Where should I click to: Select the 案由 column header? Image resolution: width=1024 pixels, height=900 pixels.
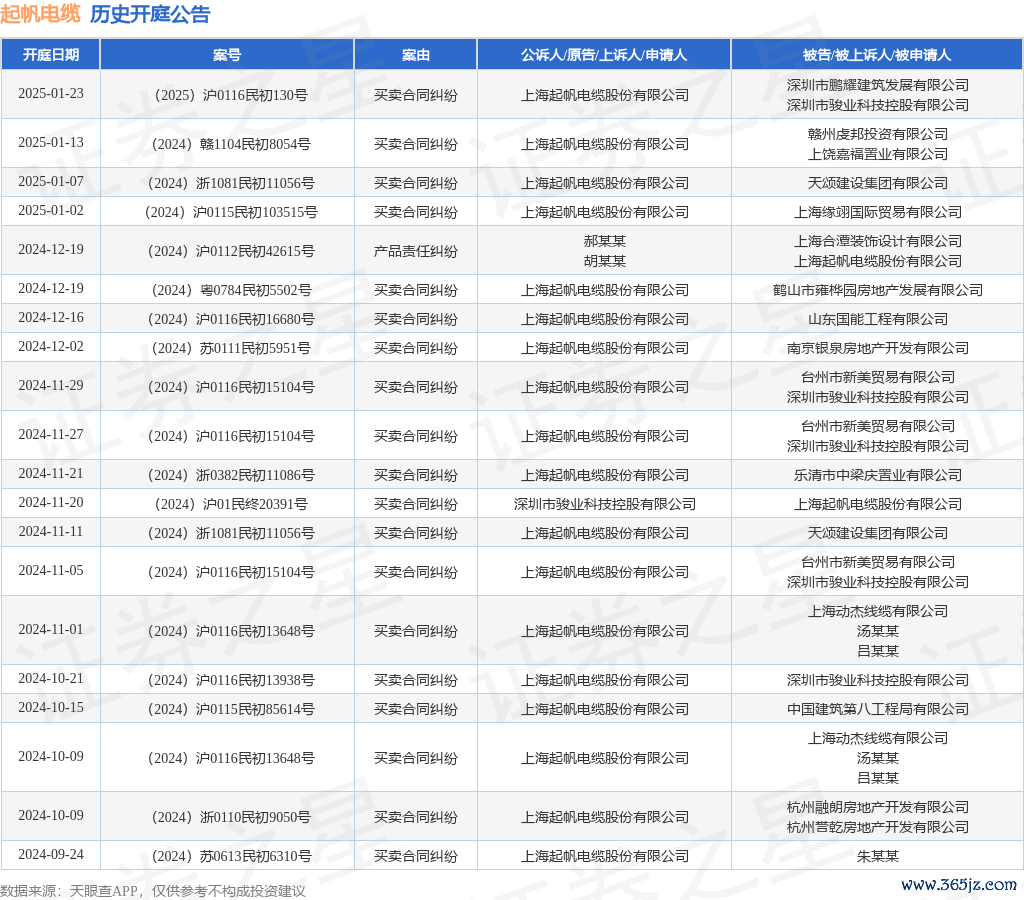(x=415, y=55)
